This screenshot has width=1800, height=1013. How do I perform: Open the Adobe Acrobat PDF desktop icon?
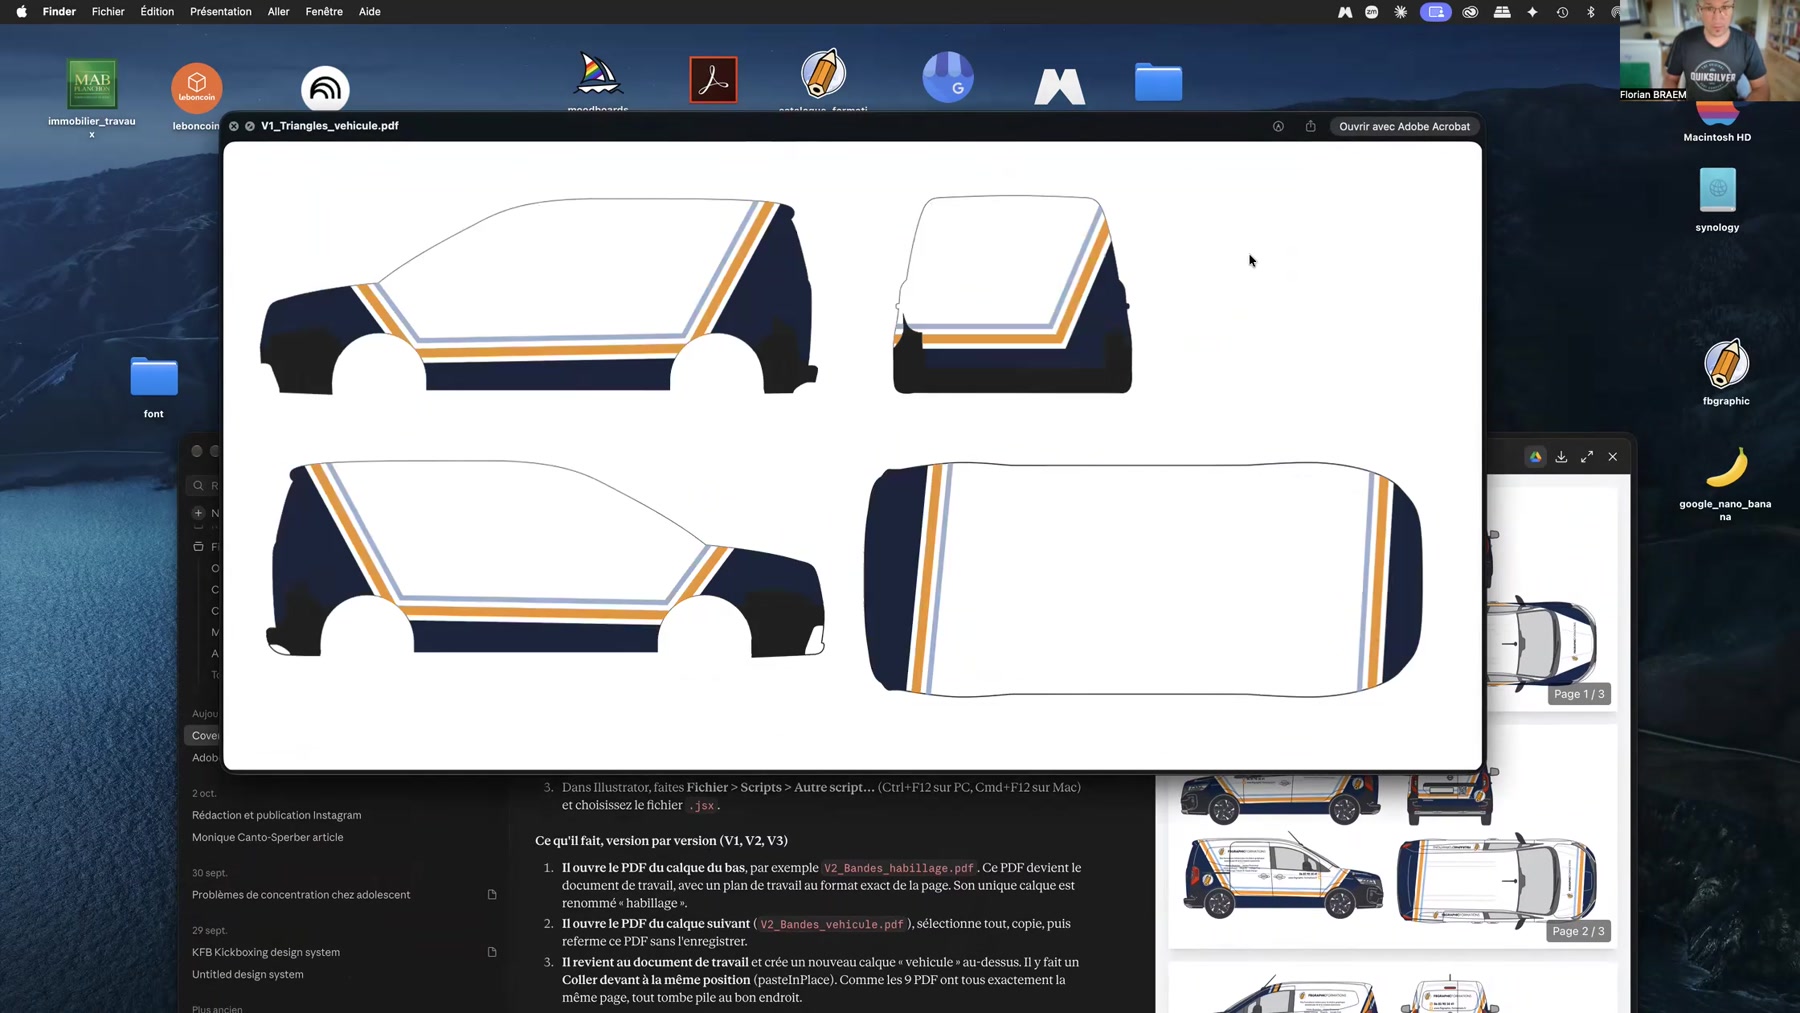(713, 80)
